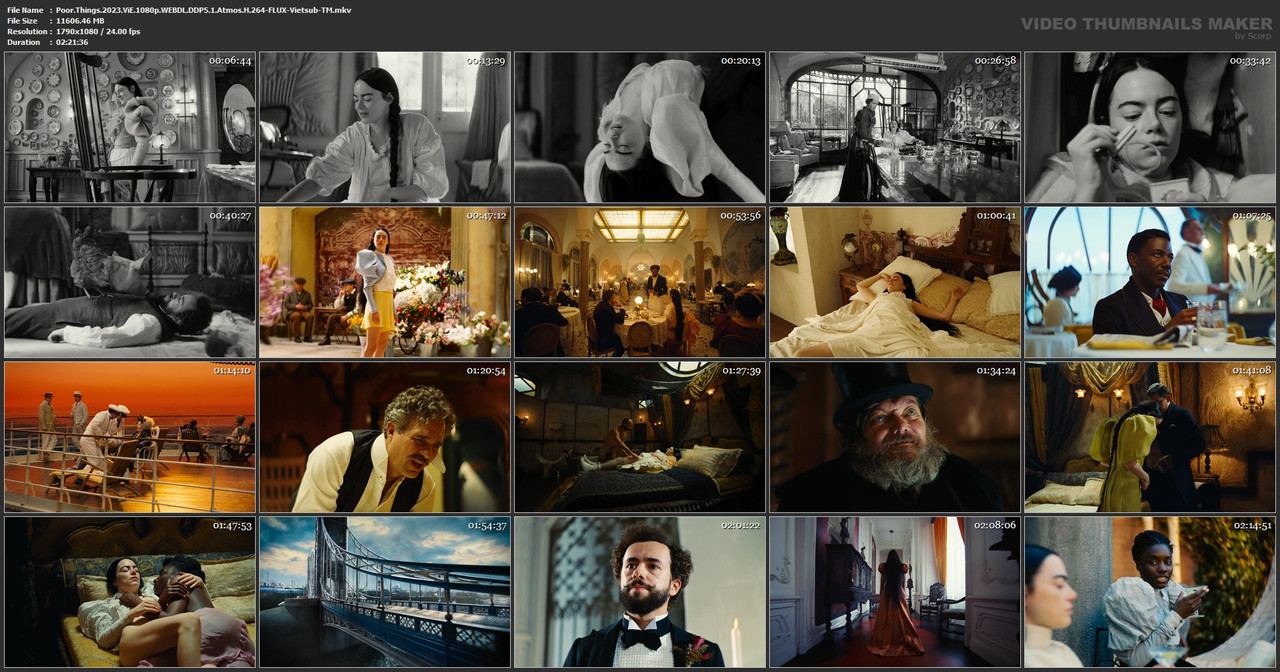
Task: Open the thumbnail stamped 01:47:53
Action: click(130, 592)
